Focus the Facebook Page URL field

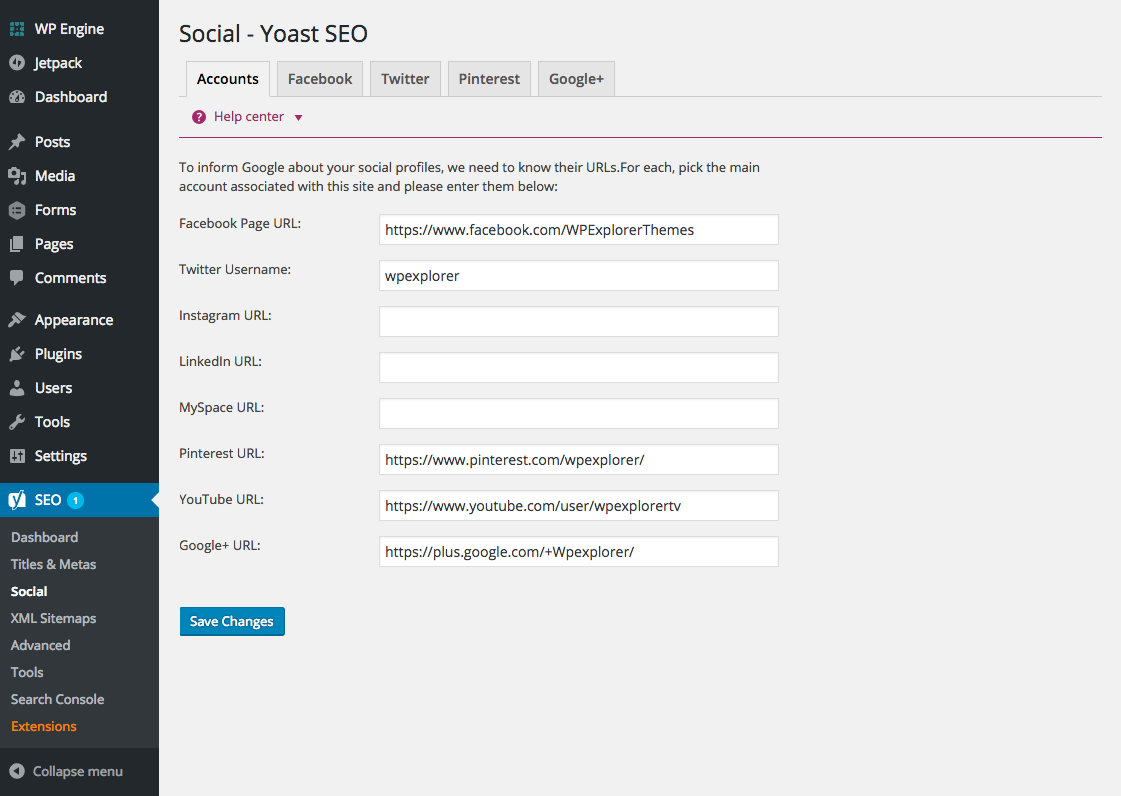point(578,230)
